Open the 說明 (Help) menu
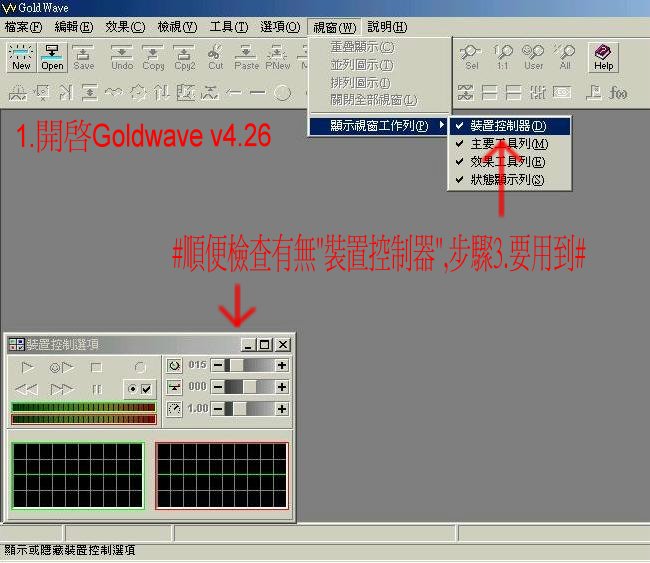The image size is (650, 563). click(x=387, y=27)
